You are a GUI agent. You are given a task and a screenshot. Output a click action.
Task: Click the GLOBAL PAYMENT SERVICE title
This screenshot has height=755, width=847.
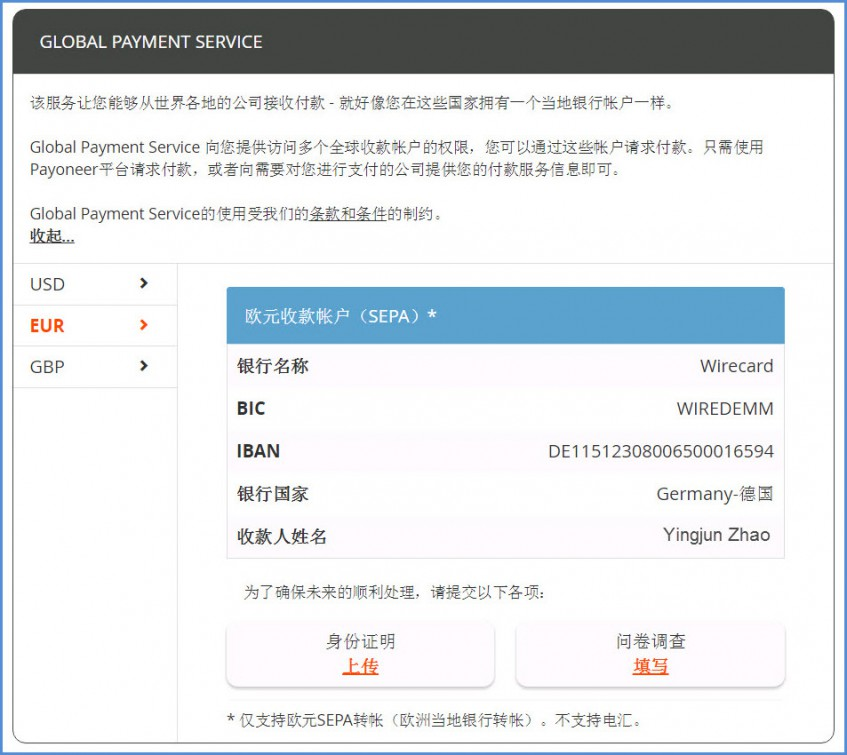(x=151, y=42)
